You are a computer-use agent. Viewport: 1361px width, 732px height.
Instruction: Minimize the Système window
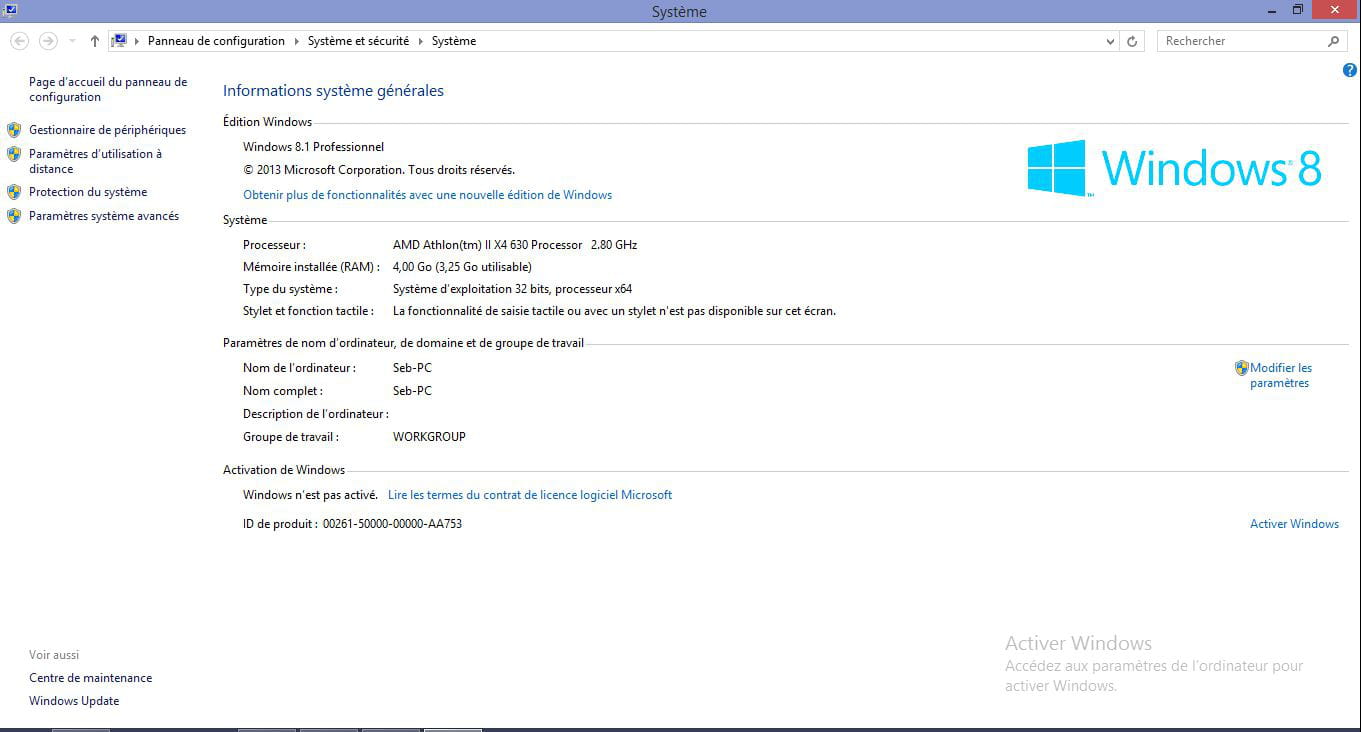[1271, 10]
